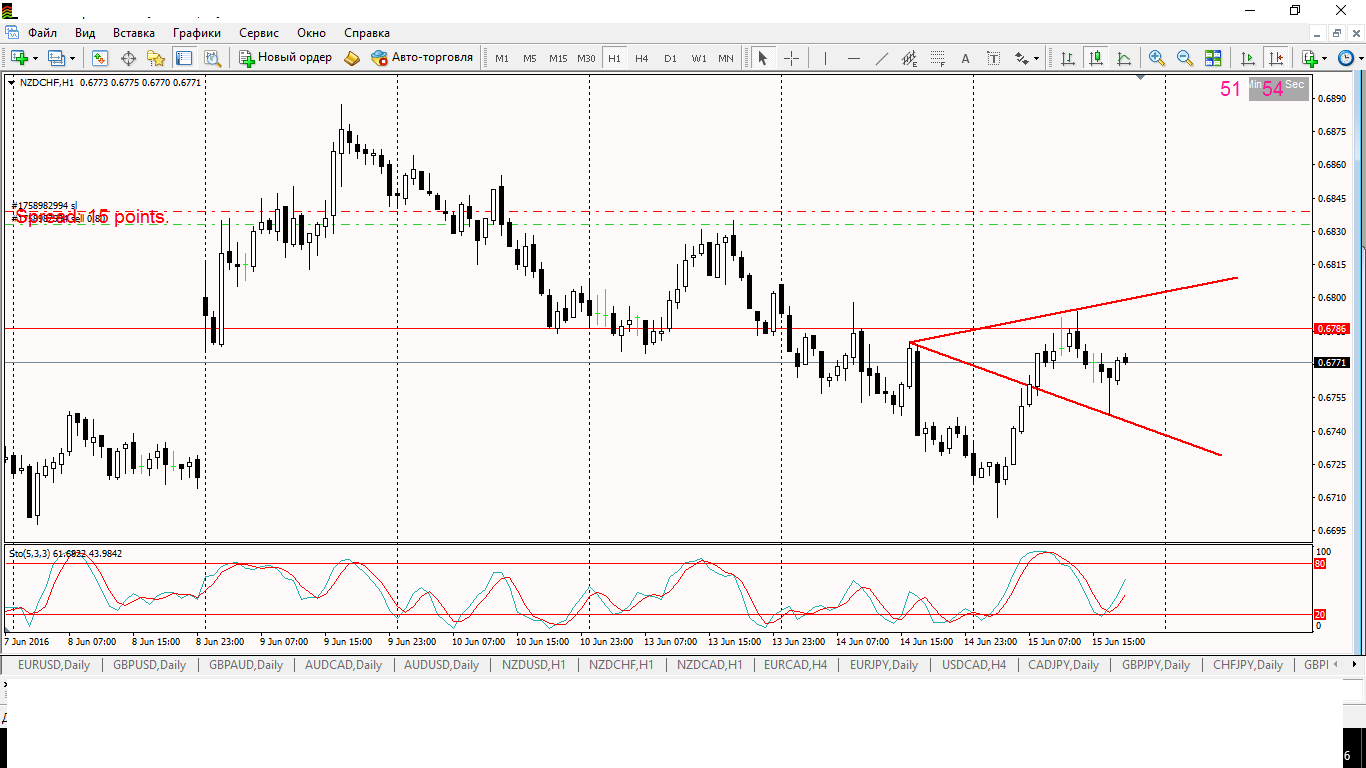This screenshot has height=768, width=1366.
Task: Choose the text tool marked A
Action: [x=965, y=58]
